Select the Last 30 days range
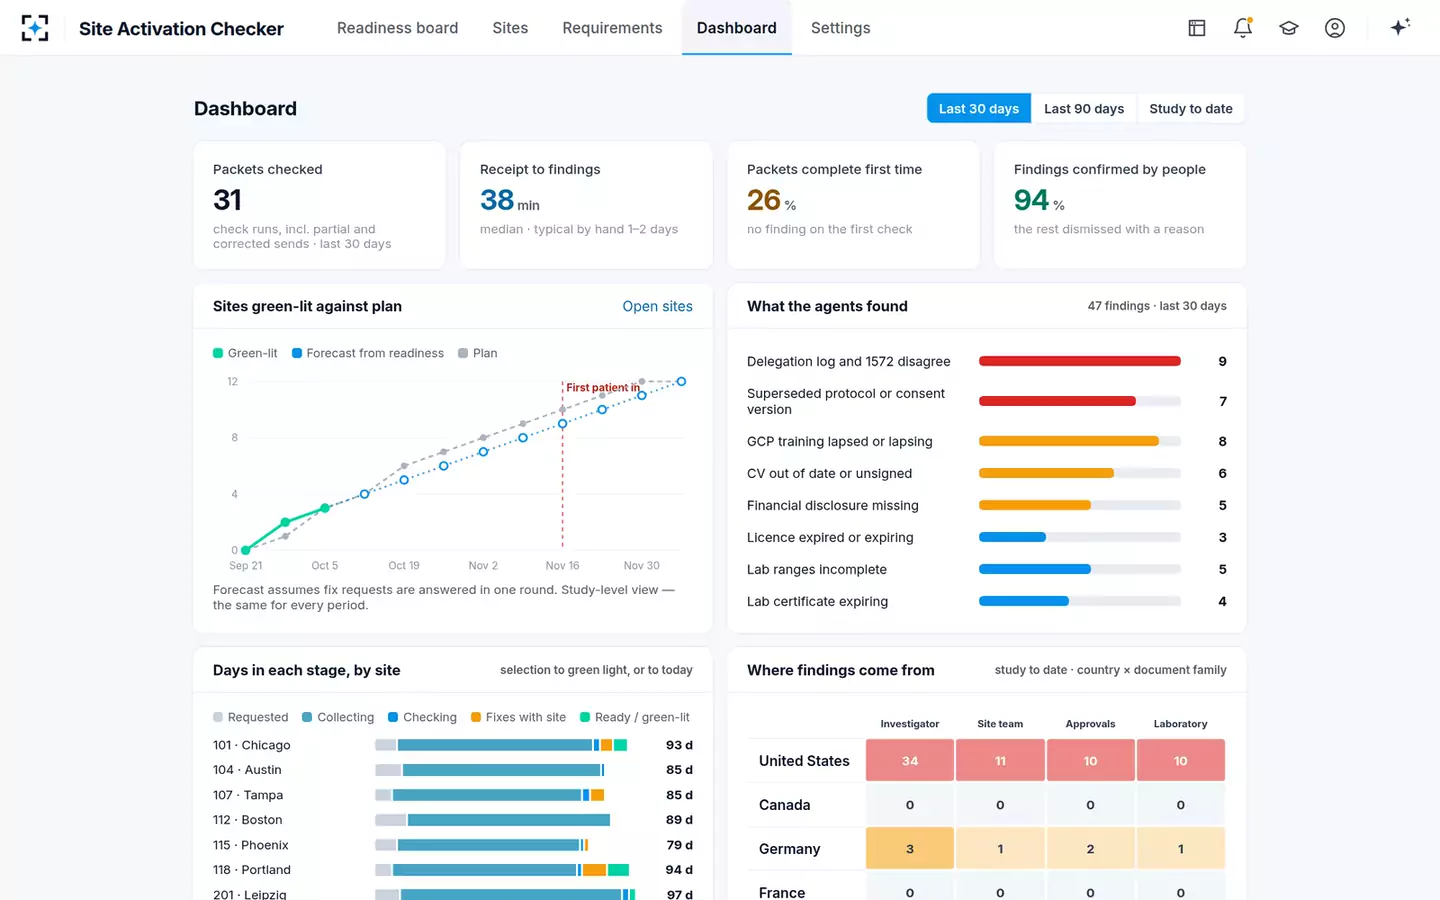This screenshot has width=1440, height=900. coord(979,109)
